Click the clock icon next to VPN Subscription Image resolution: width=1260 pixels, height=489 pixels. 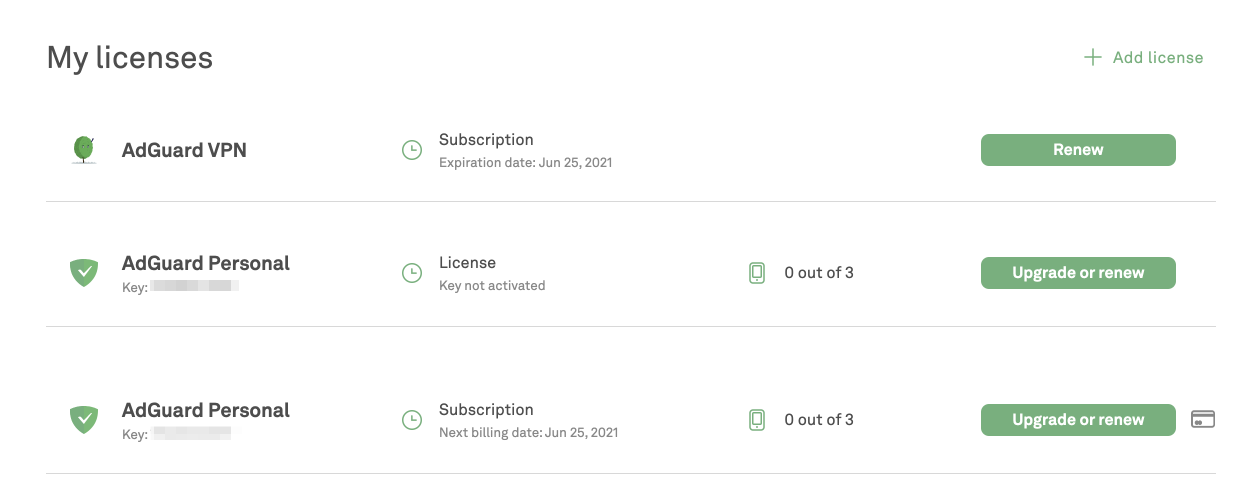point(411,150)
